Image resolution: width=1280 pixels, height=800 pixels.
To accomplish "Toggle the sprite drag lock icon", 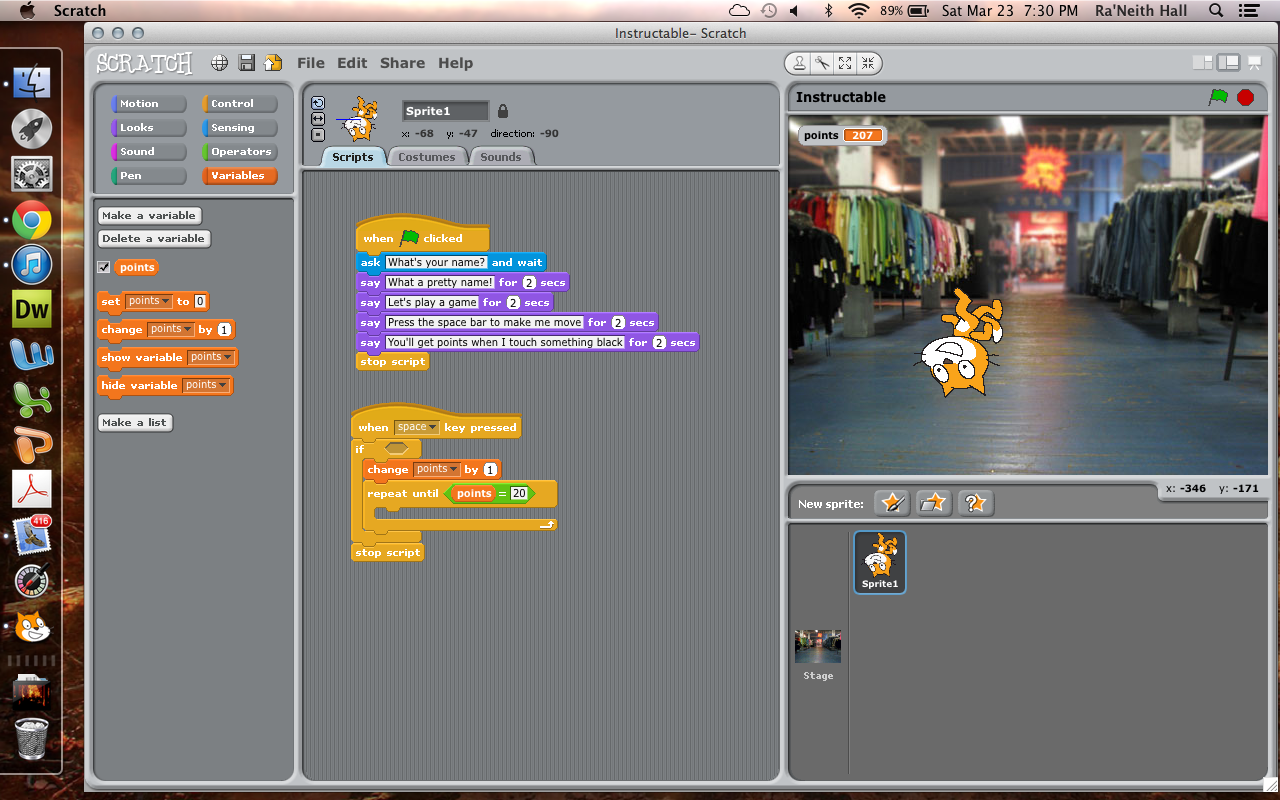I will [x=503, y=111].
